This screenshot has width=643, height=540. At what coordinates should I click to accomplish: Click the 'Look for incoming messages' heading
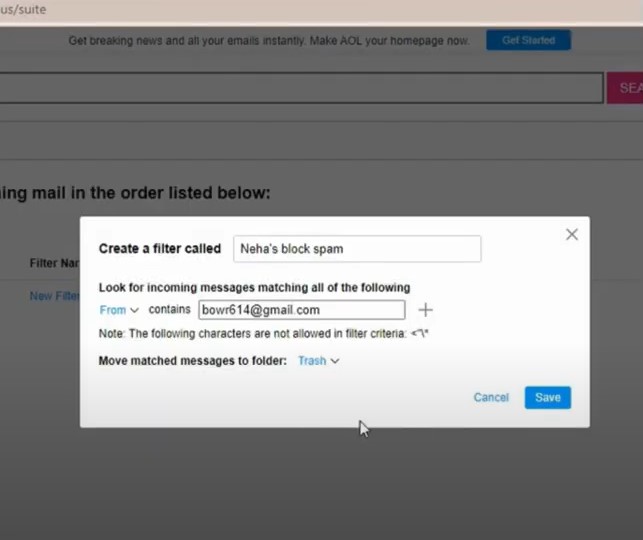254,287
